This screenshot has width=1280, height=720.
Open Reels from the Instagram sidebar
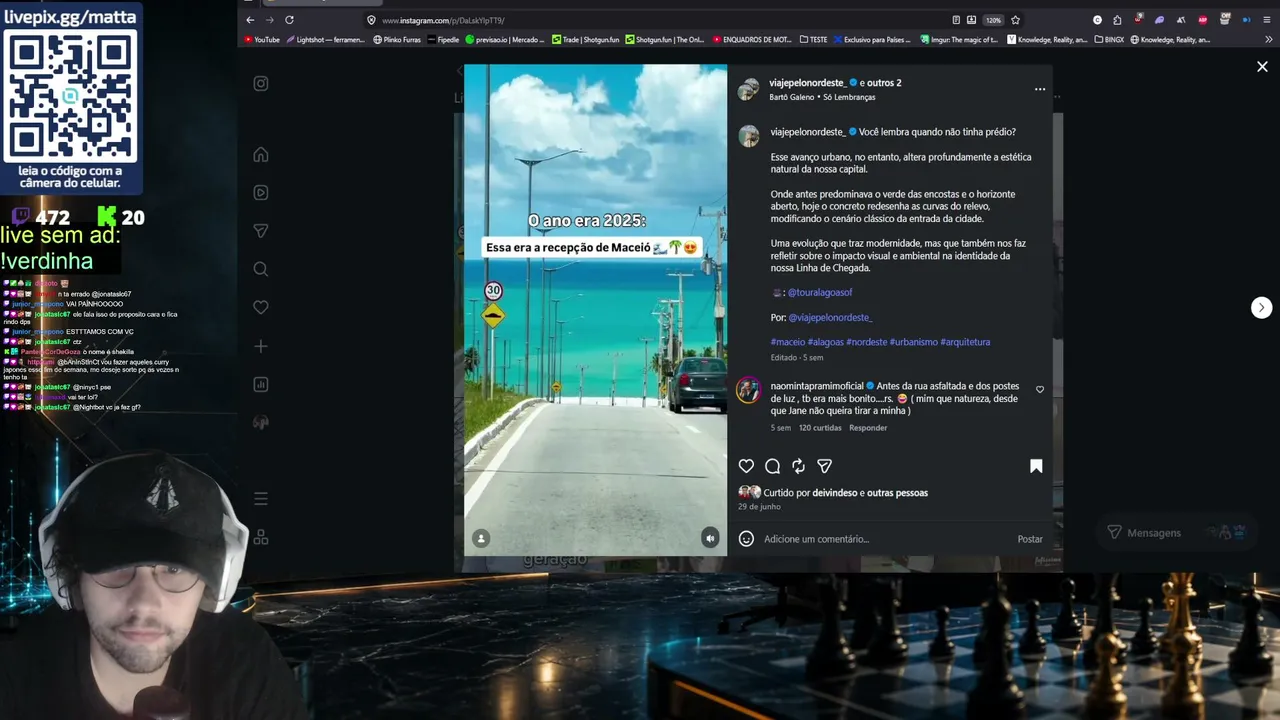click(261, 193)
